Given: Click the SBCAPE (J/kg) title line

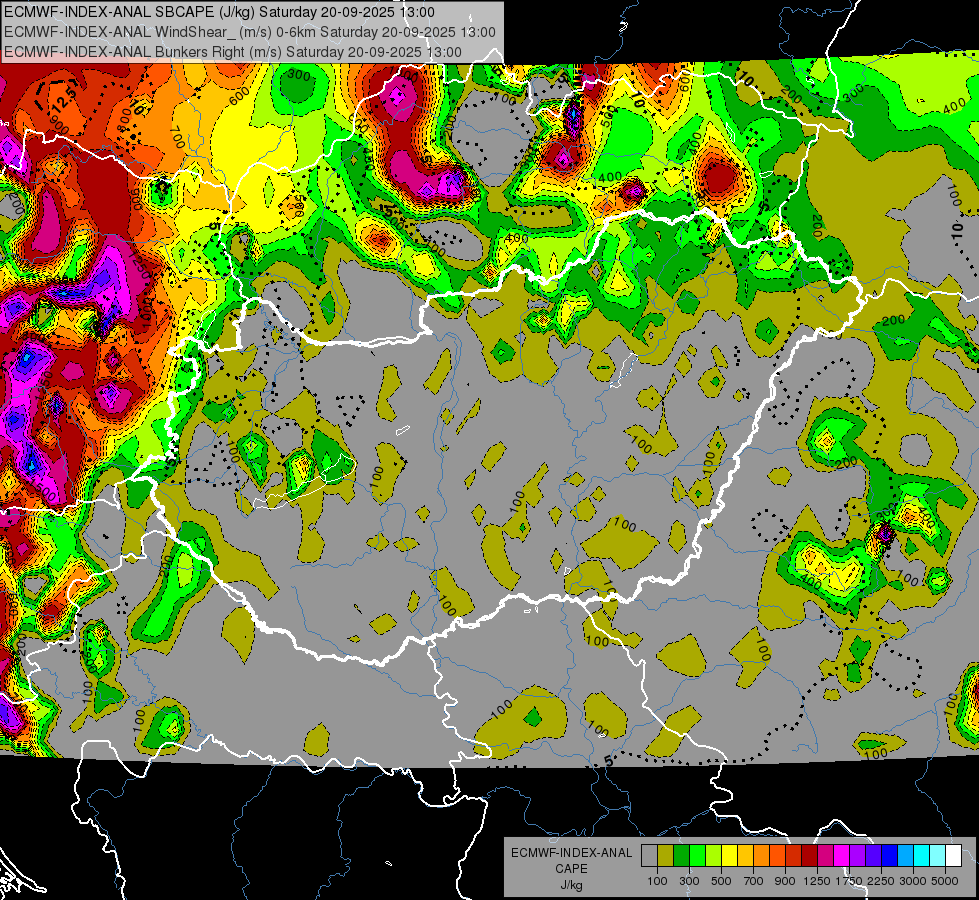Looking at the screenshot, I should coord(219,12).
